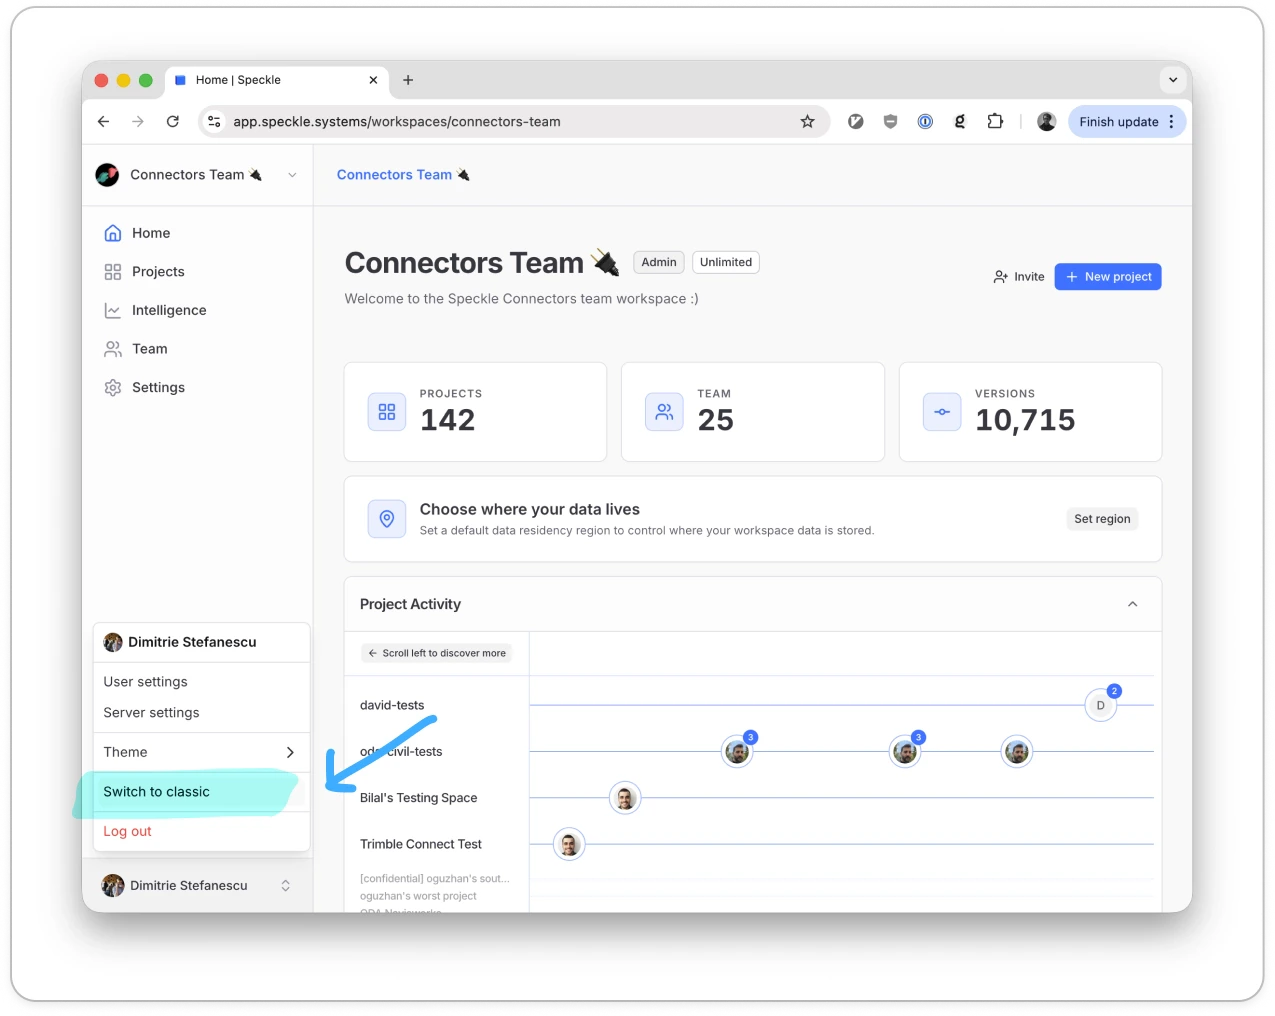This screenshot has width=1275, height=1016.
Task: Open Chrome's three-dot menu beside Finish update
Action: point(1172,122)
